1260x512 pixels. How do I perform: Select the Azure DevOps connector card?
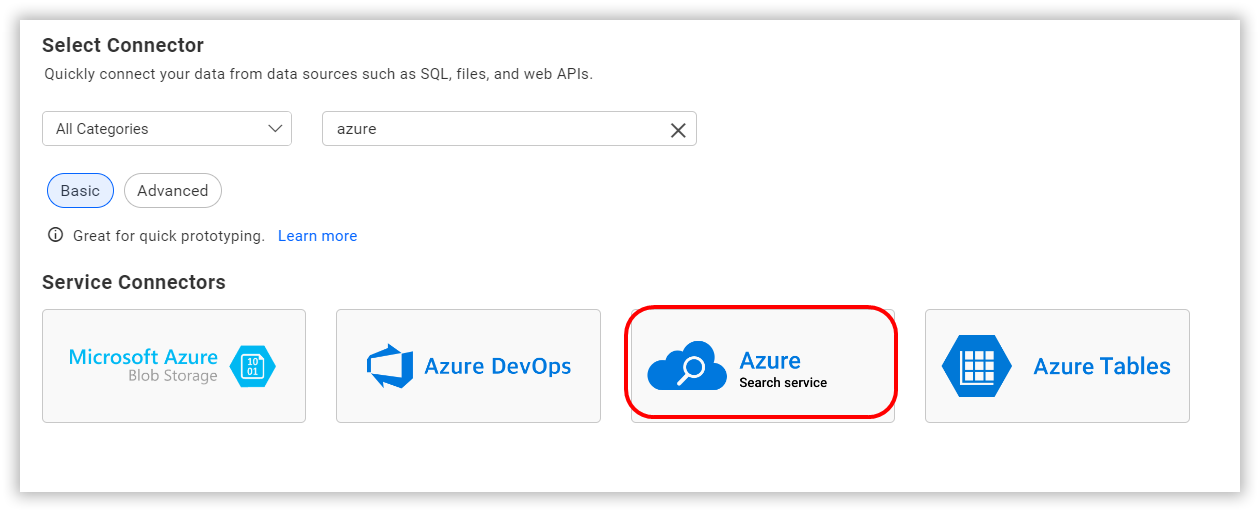click(468, 366)
